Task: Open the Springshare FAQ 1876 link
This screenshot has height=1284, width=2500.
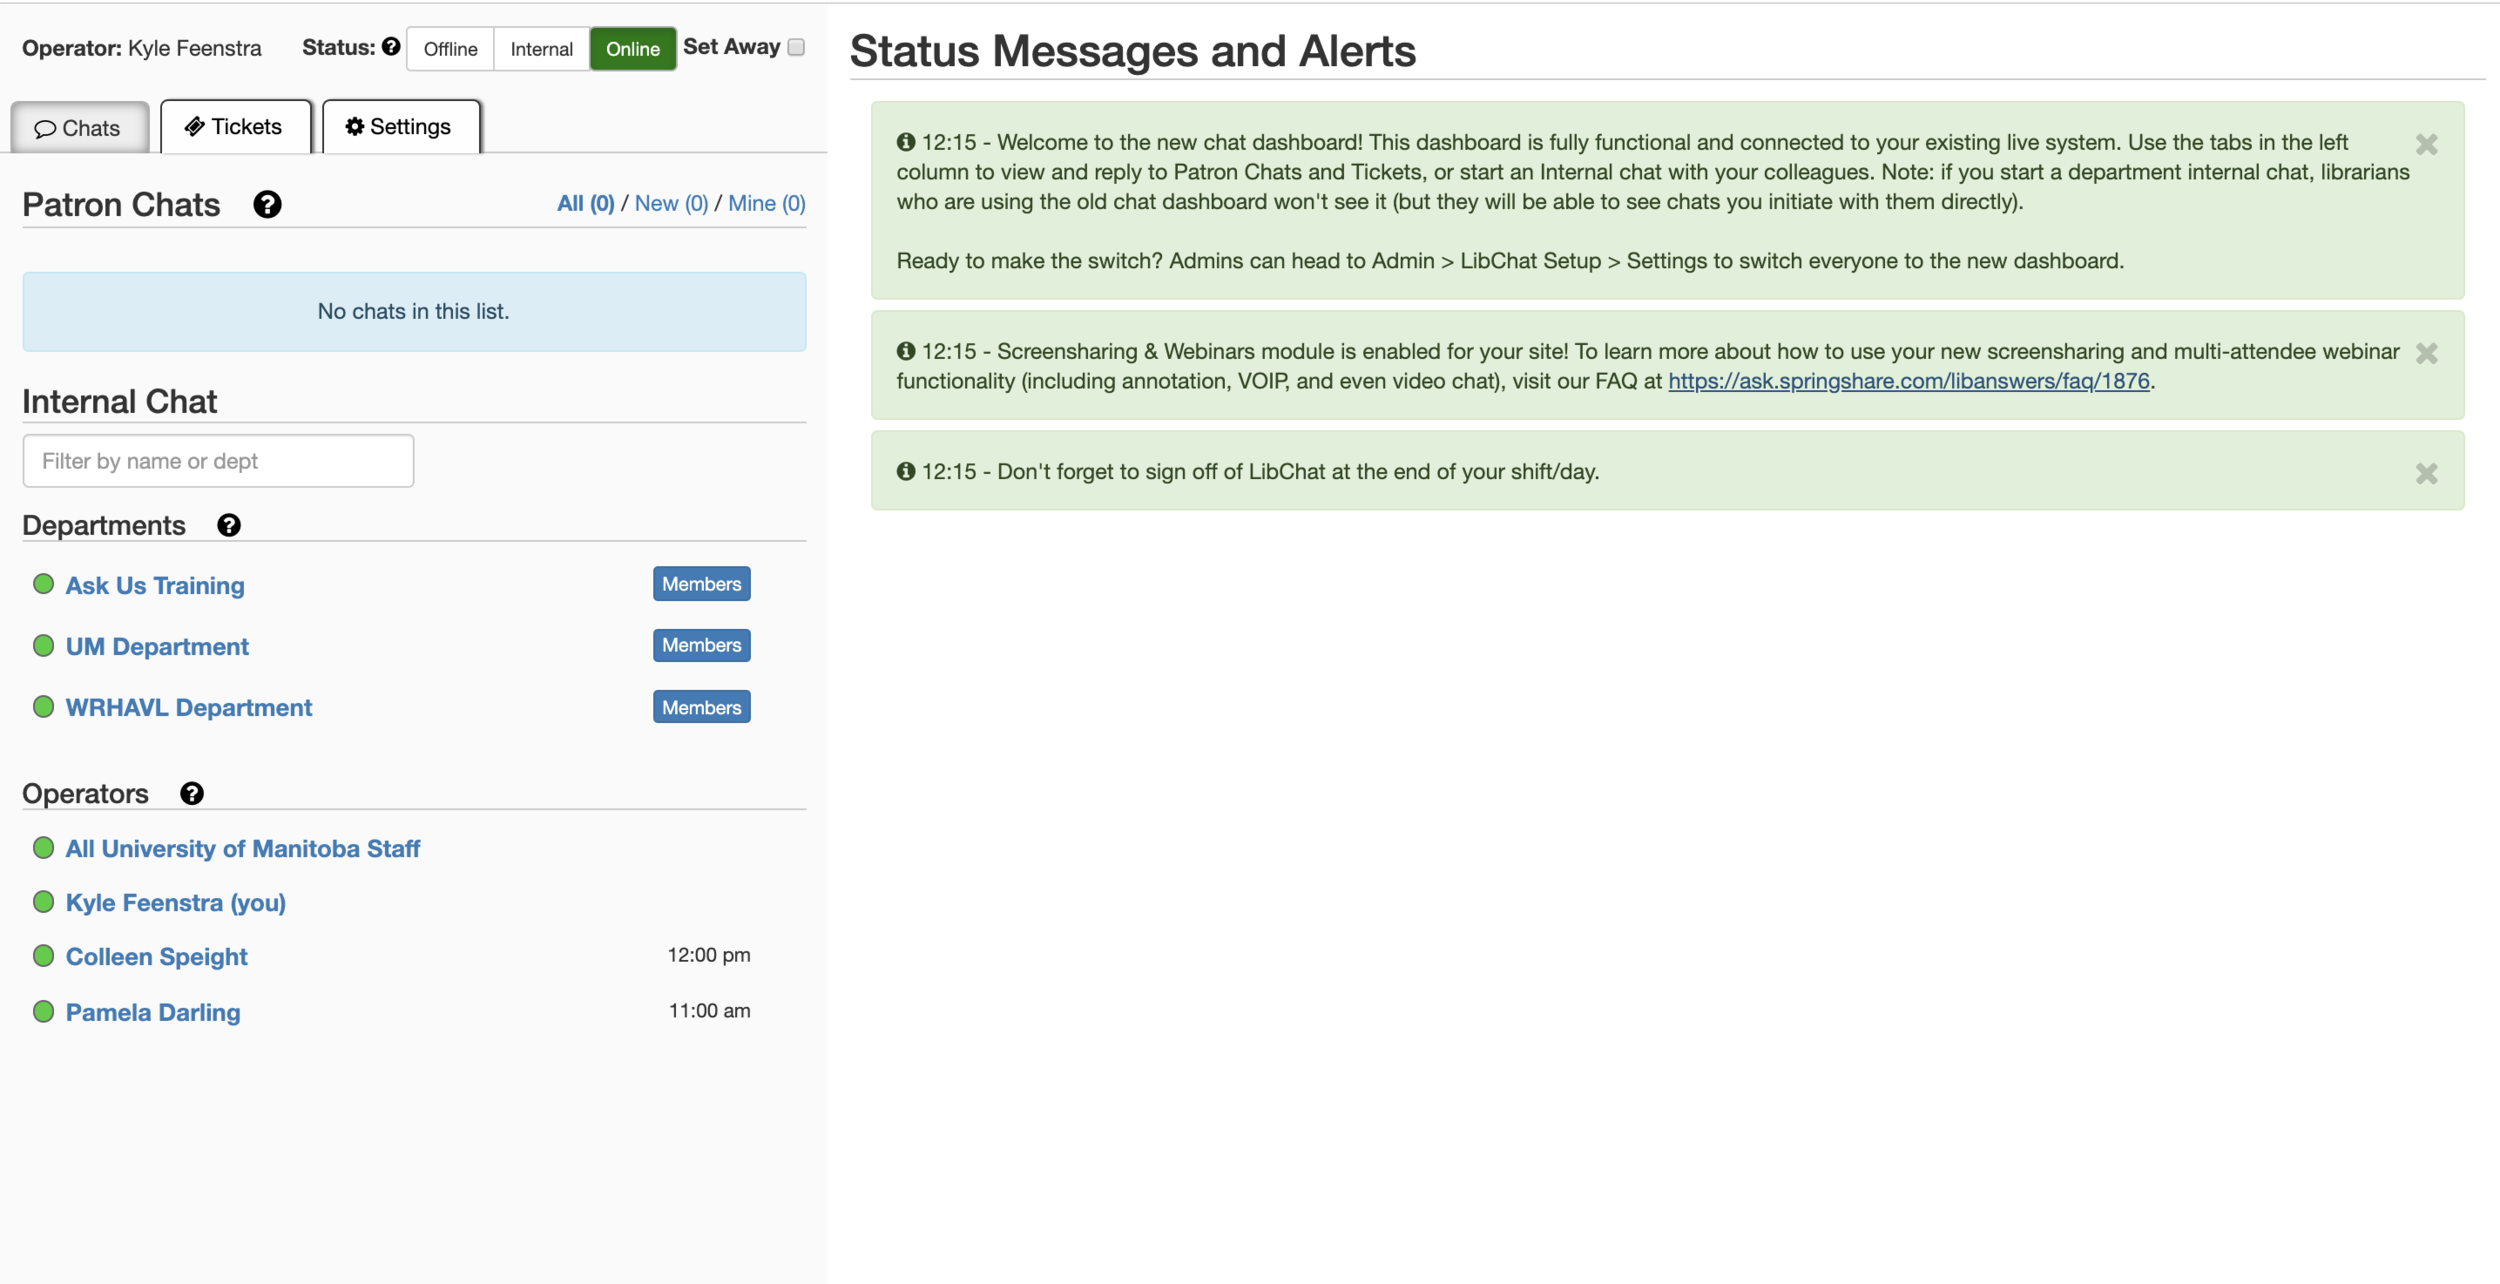Action: coord(1908,381)
